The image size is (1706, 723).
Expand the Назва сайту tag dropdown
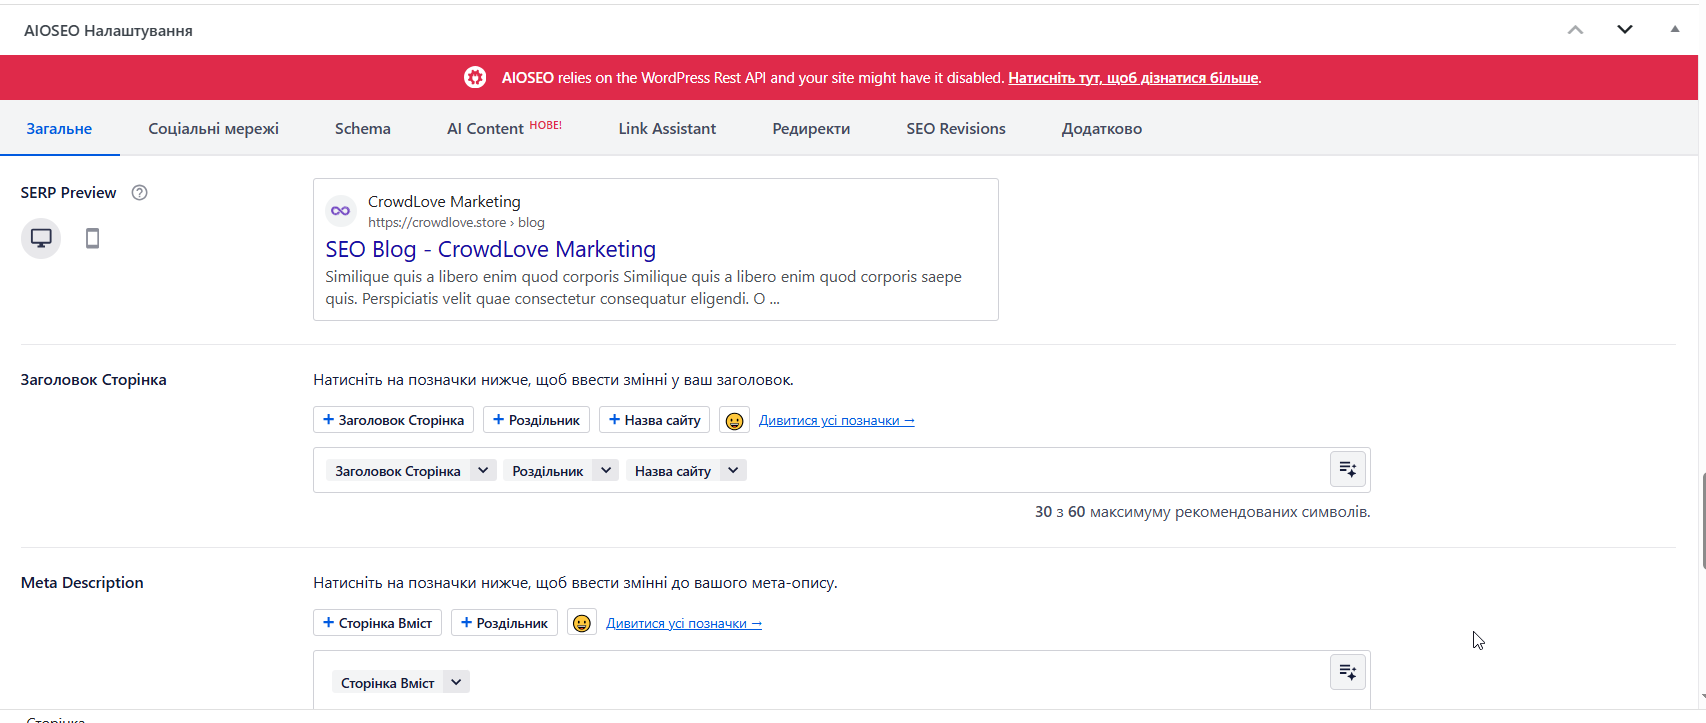(733, 470)
